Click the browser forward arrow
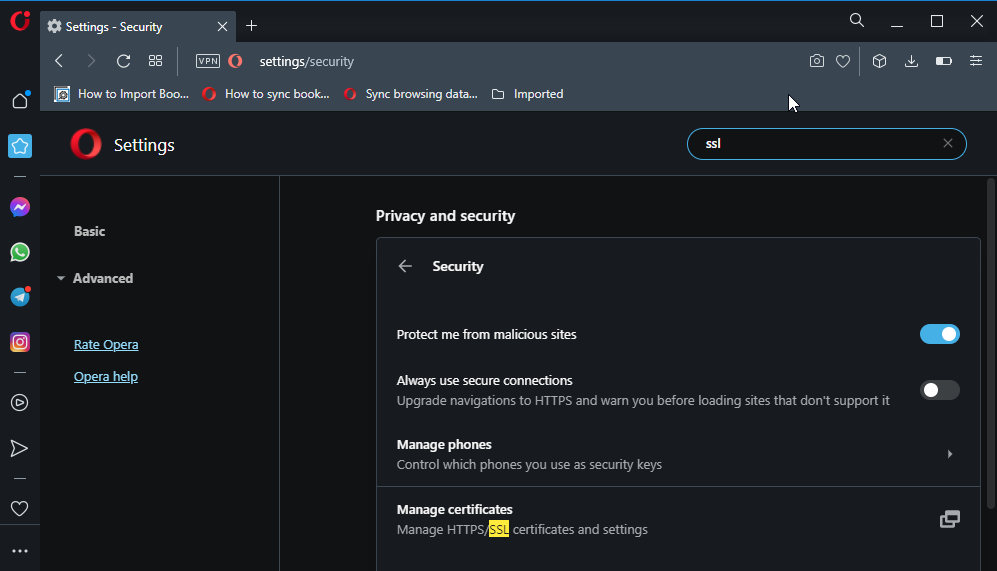Image resolution: width=997 pixels, height=571 pixels. 91,61
